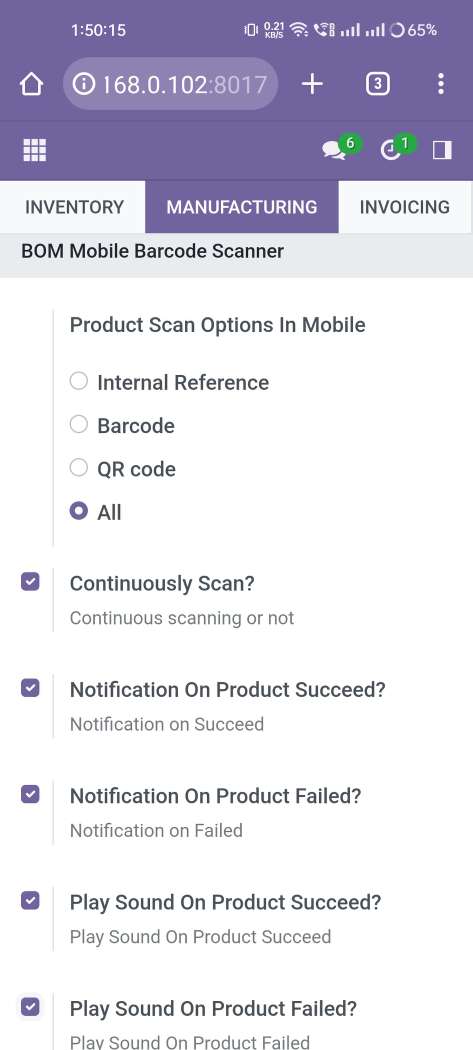Open the browser three-dot overflow menu
The width and height of the screenshot is (473, 1050).
[x=440, y=84]
